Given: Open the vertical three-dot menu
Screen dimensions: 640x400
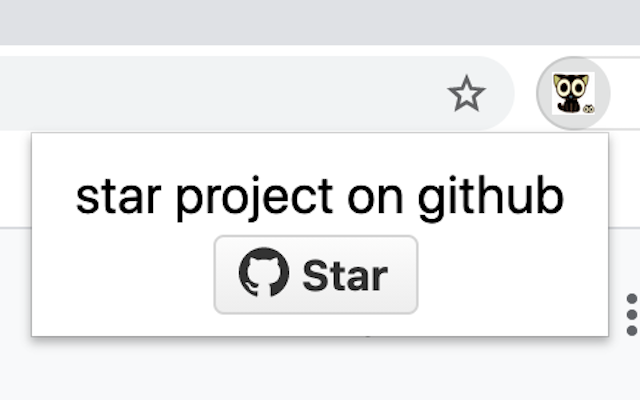Looking at the screenshot, I should (632, 315).
